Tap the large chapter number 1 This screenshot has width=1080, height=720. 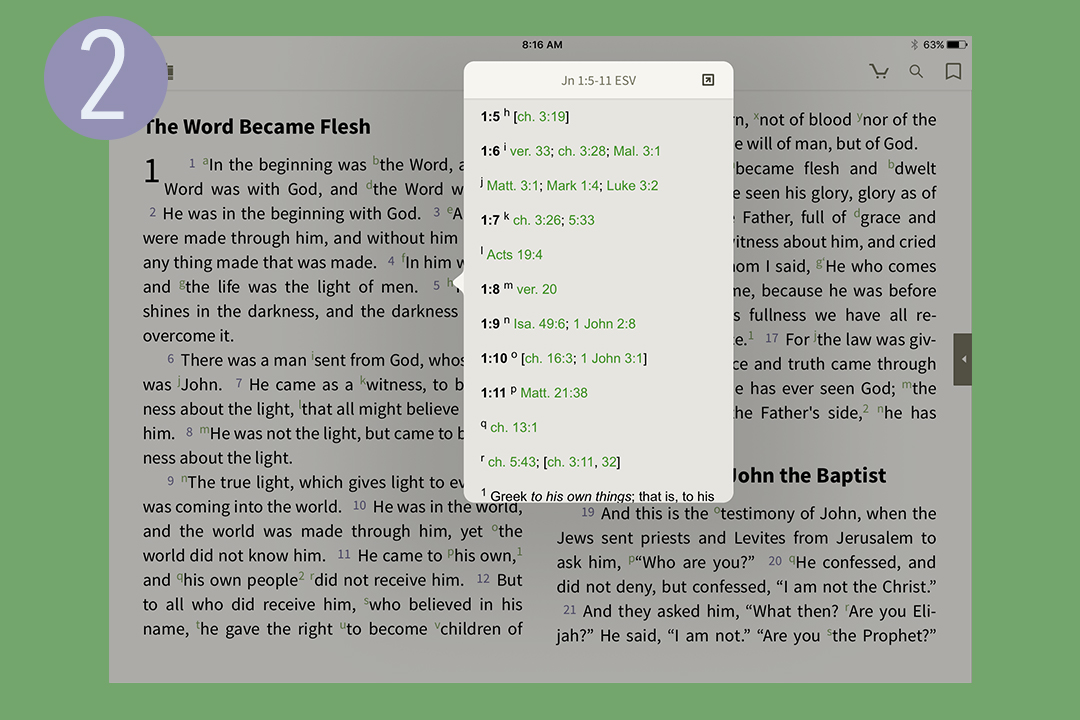point(152,171)
